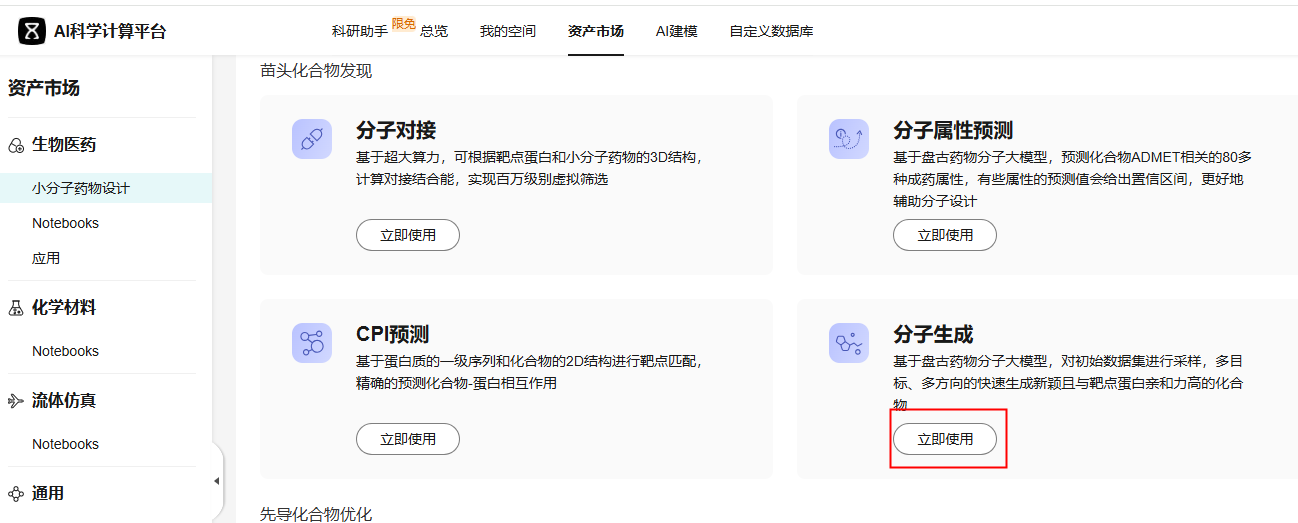Click 立即使用 under 分子属性预测
The width and height of the screenshot is (1298, 523).
tap(945, 235)
